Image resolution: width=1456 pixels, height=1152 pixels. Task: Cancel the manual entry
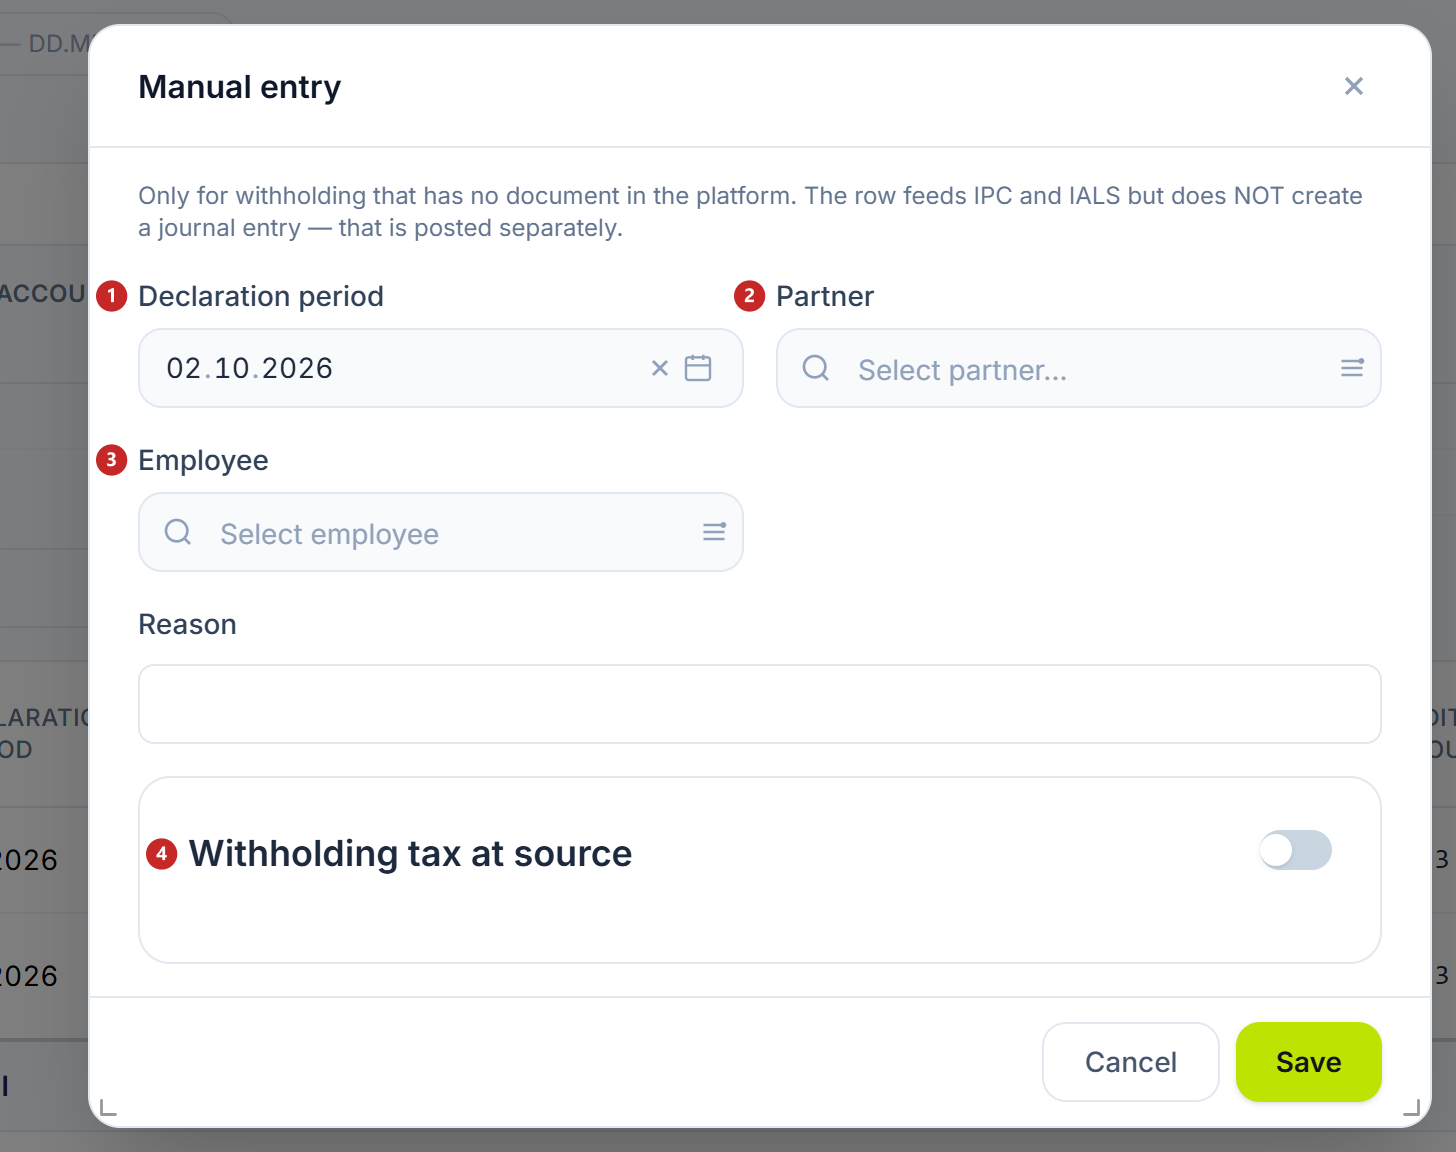coord(1131,1062)
